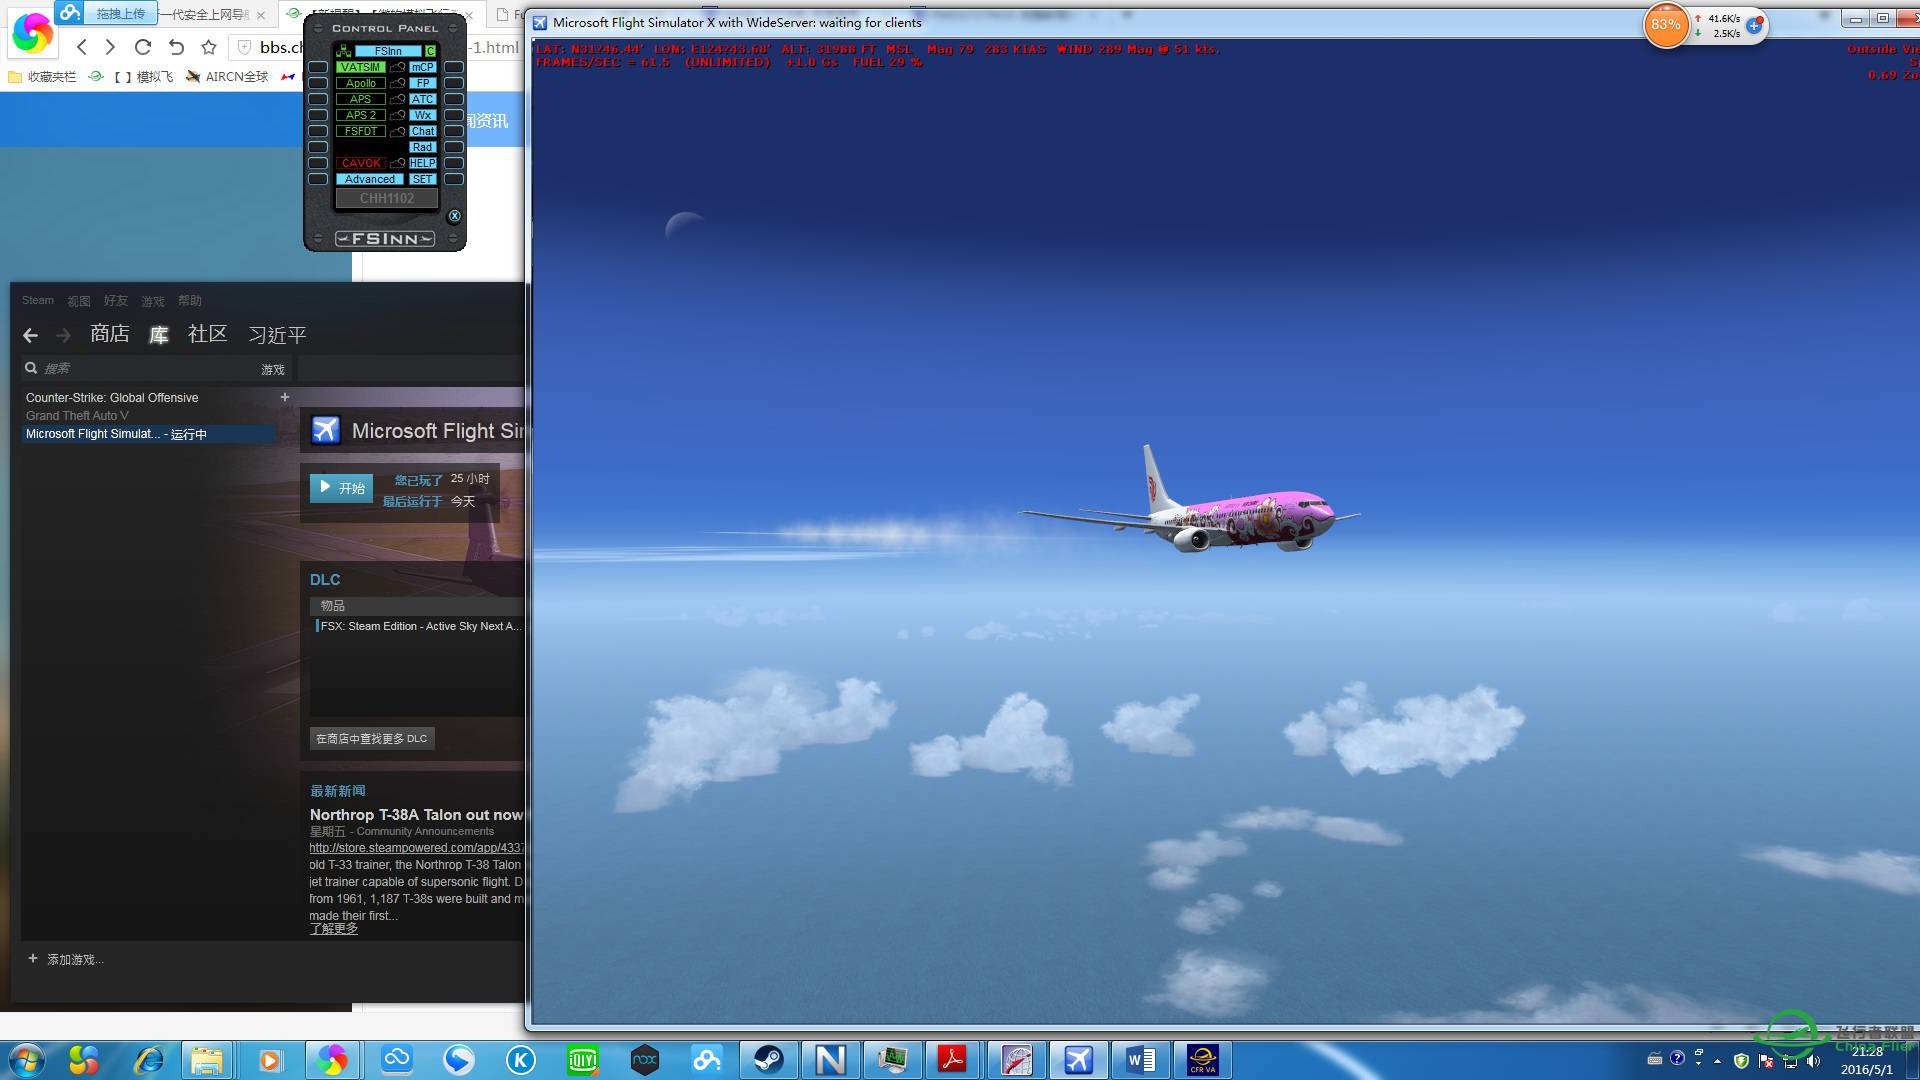Click the Steam library search field
The image size is (1920, 1080).
coord(140,369)
